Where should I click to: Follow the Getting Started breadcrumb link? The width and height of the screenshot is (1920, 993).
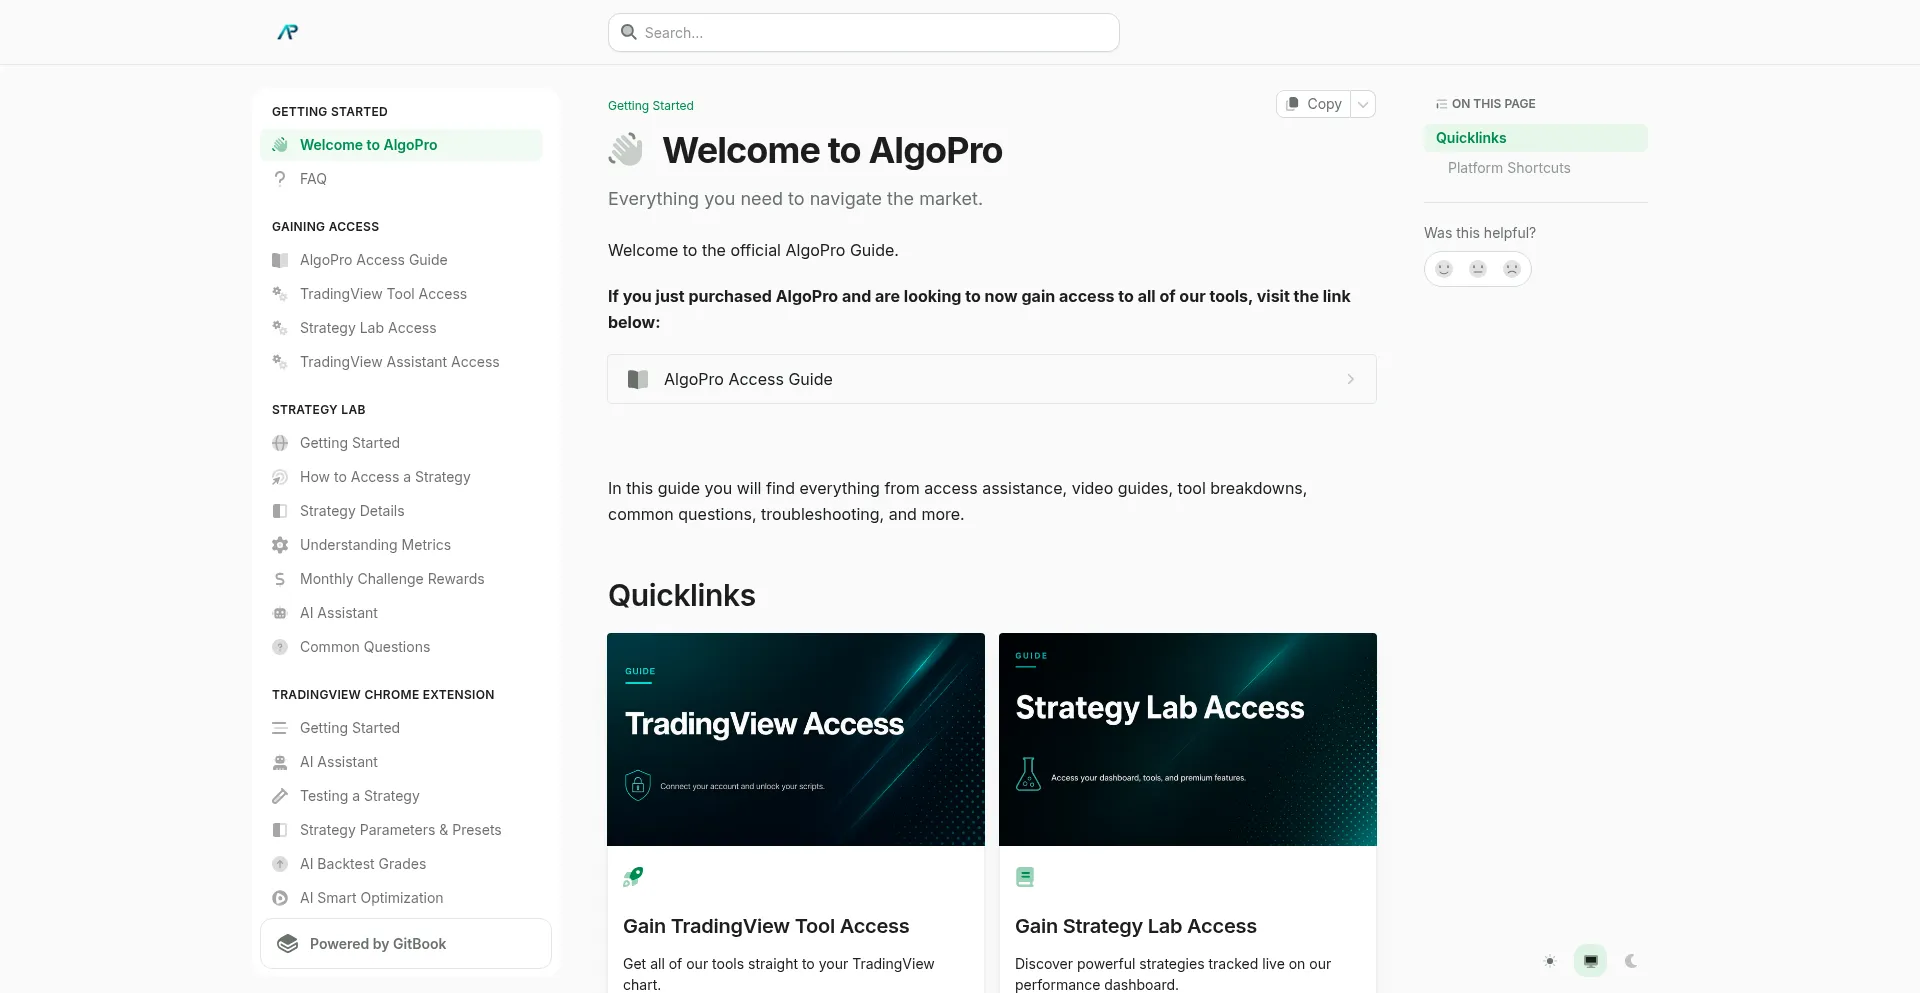[651, 106]
